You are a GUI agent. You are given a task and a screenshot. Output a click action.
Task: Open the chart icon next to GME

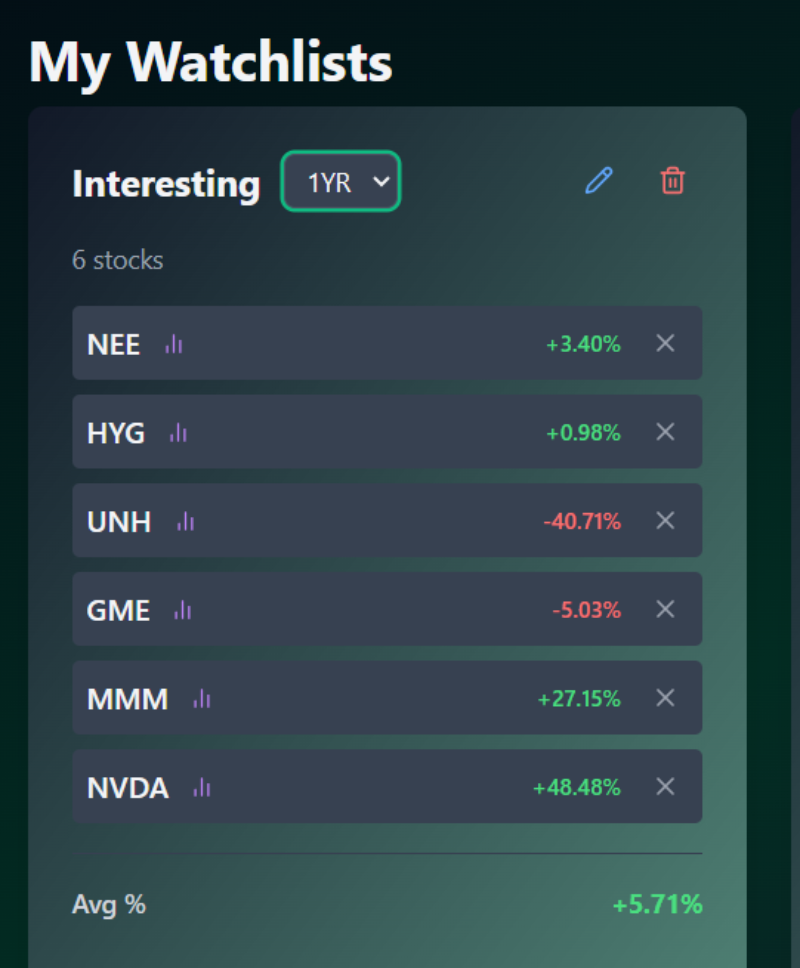pos(182,610)
